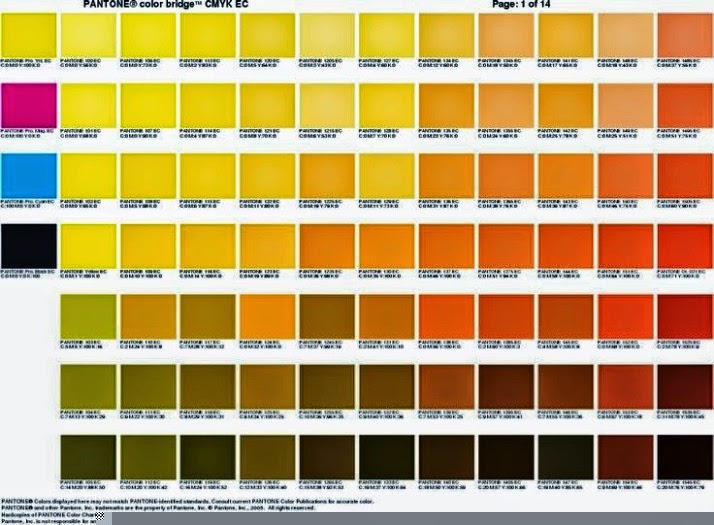Pick the PANTONE 132 EC swatch
This screenshot has width=714, height=525.
(387, 387)
